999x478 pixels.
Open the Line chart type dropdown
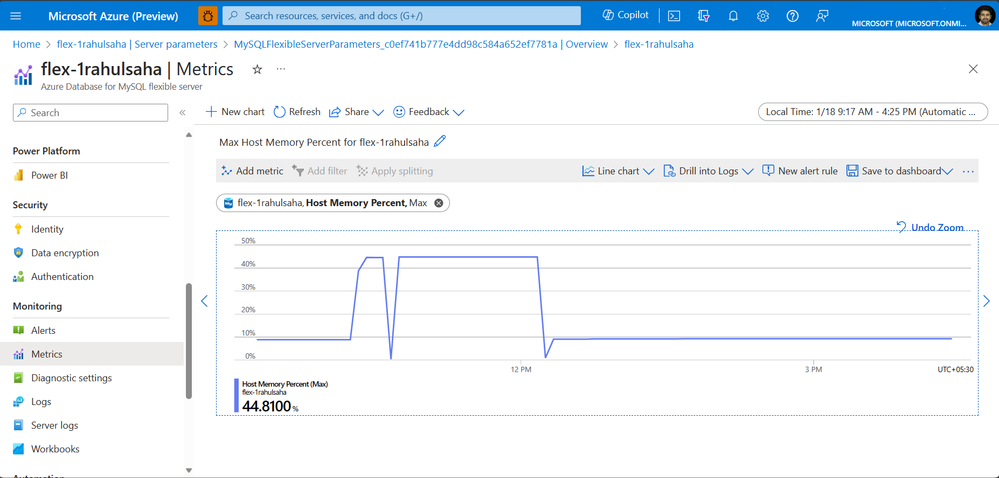tap(618, 171)
